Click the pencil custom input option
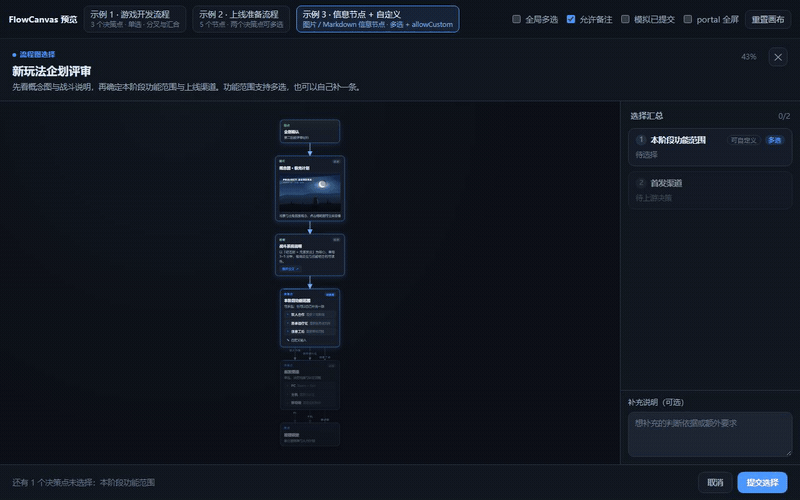The image size is (800, 500). 310,340
